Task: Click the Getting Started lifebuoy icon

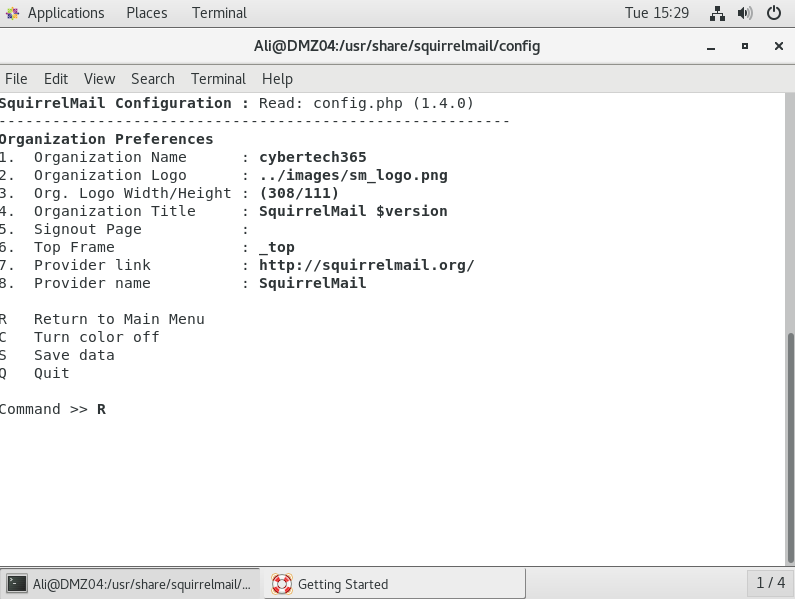Action: [x=281, y=584]
